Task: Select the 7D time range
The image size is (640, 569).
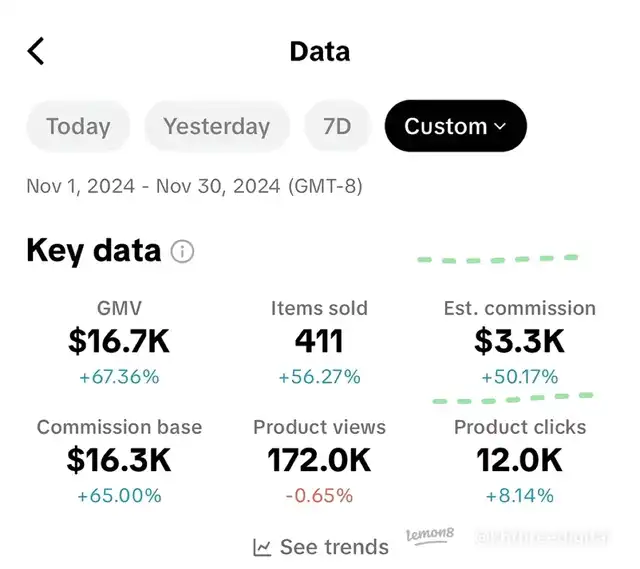Action: coord(337,126)
